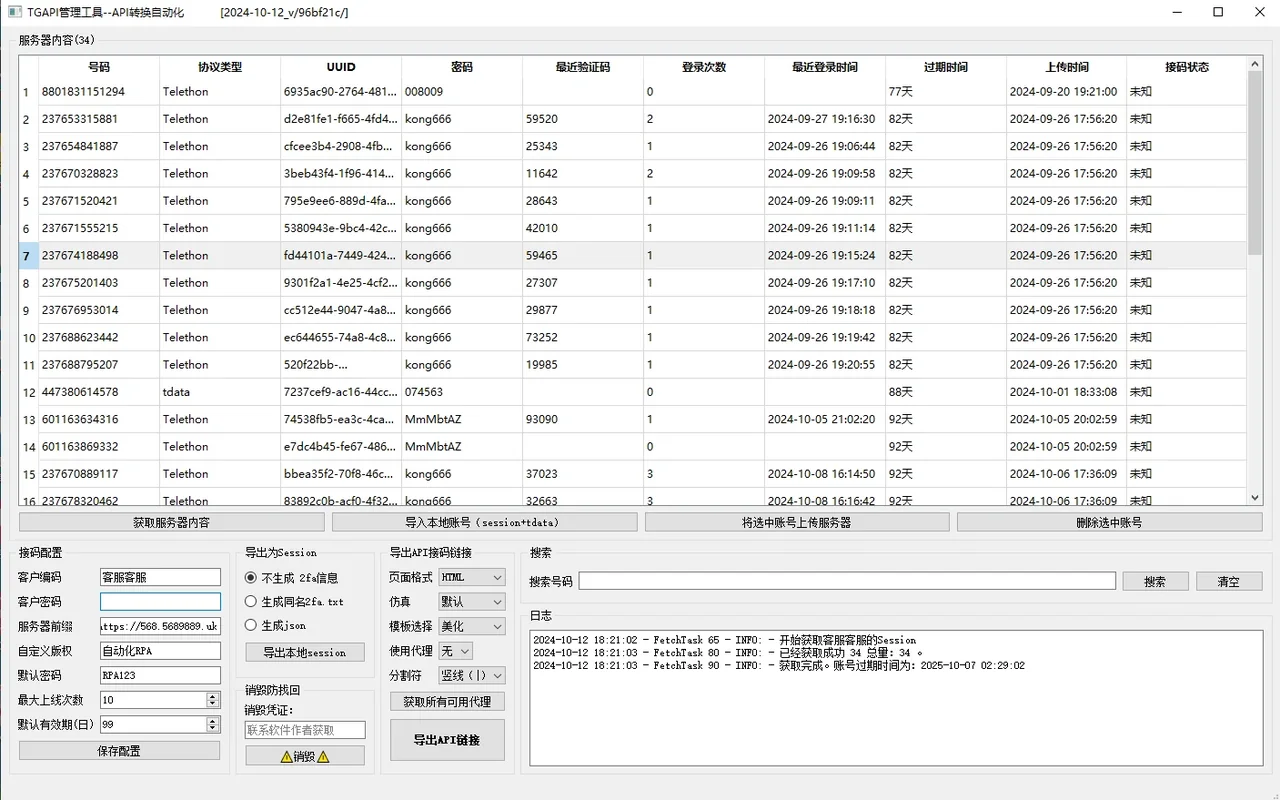This screenshot has height=800, width=1280.
Task: Sort by the 号码 column header
Action: click(x=99, y=67)
